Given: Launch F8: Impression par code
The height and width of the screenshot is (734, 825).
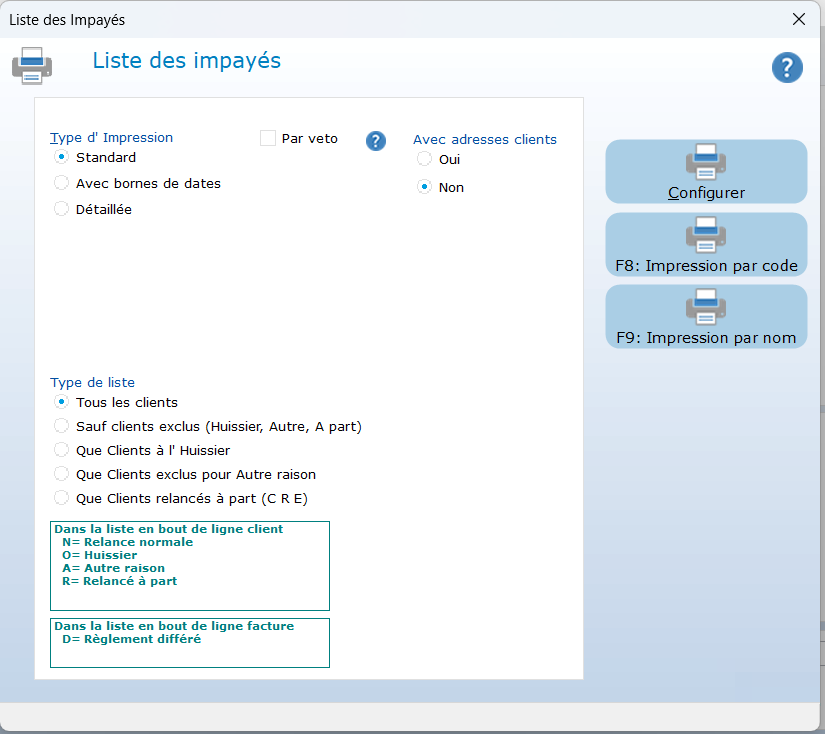Looking at the screenshot, I should (706, 244).
